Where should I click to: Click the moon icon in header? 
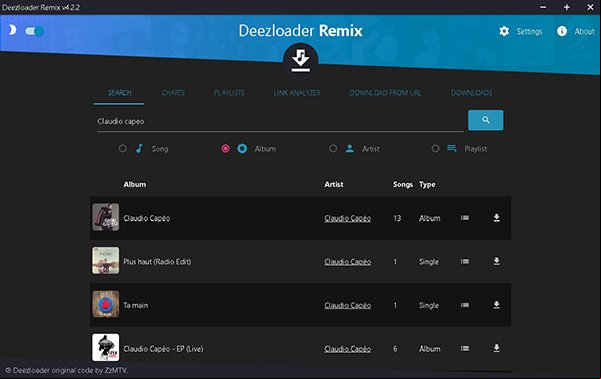(x=12, y=30)
